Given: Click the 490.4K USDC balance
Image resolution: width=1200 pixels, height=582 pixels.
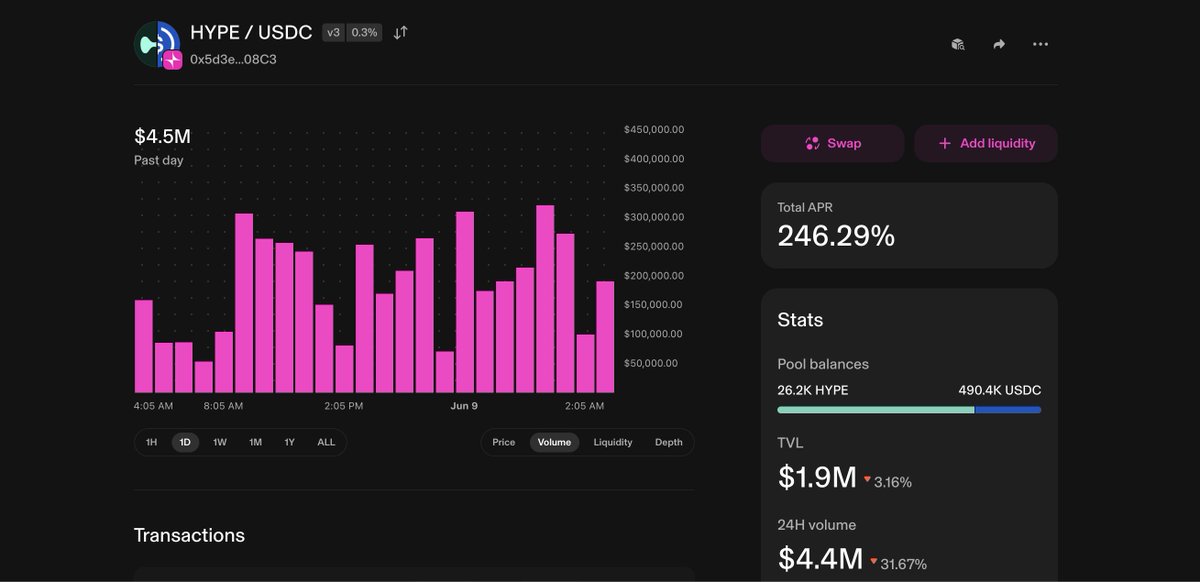Looking at the screenshot, I should [x=999, y=390].
